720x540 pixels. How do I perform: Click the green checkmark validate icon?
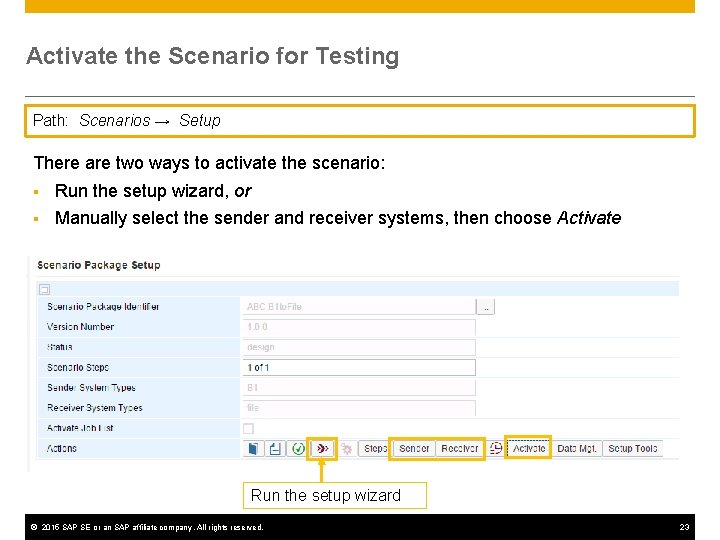tap(298, 448)
